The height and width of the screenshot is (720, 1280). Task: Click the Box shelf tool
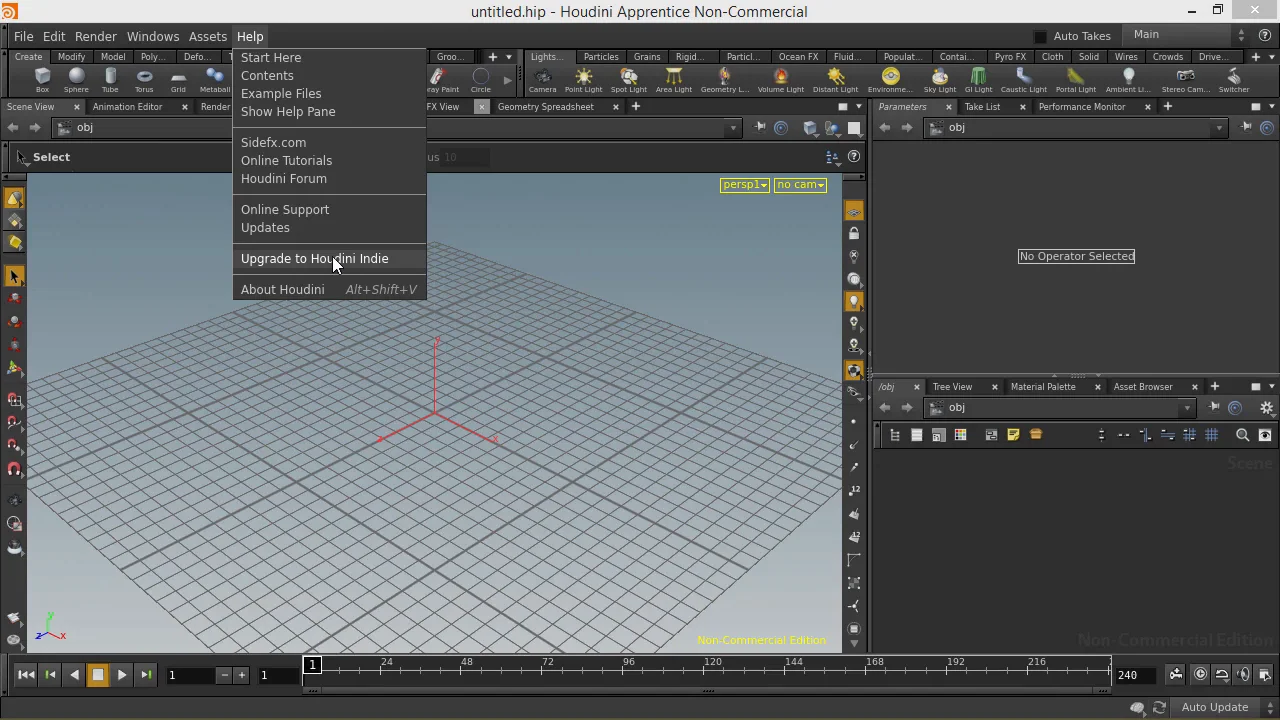click(42, 79)
